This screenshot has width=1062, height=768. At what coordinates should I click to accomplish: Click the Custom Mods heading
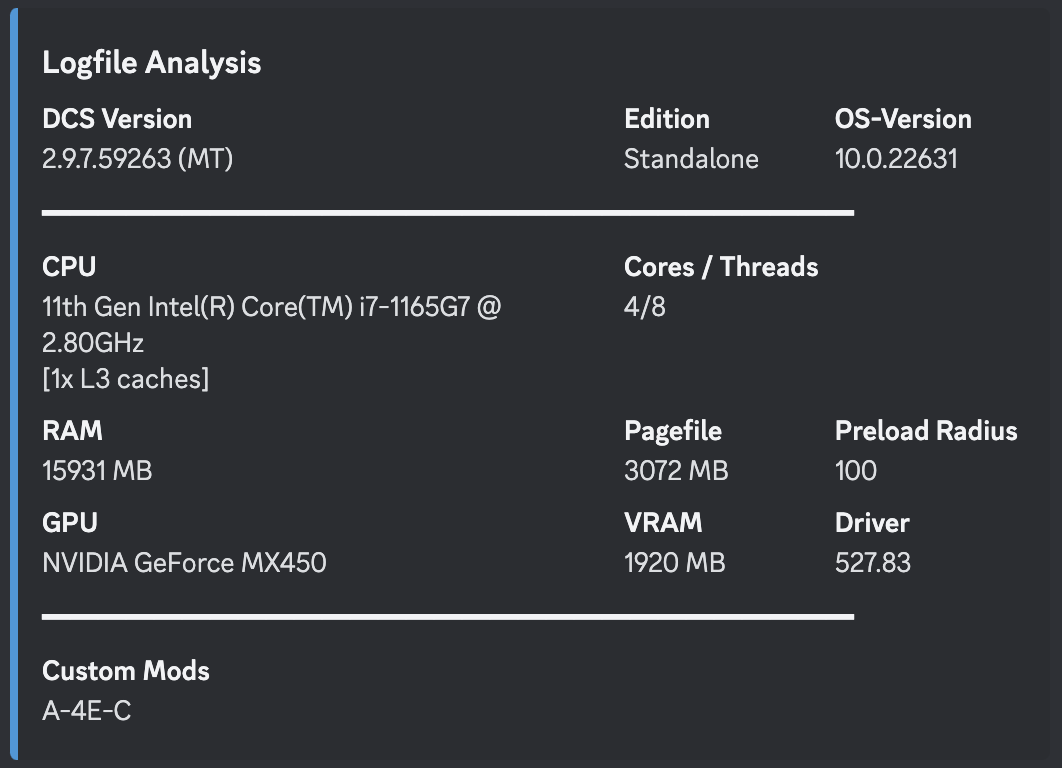coord(126,671)
